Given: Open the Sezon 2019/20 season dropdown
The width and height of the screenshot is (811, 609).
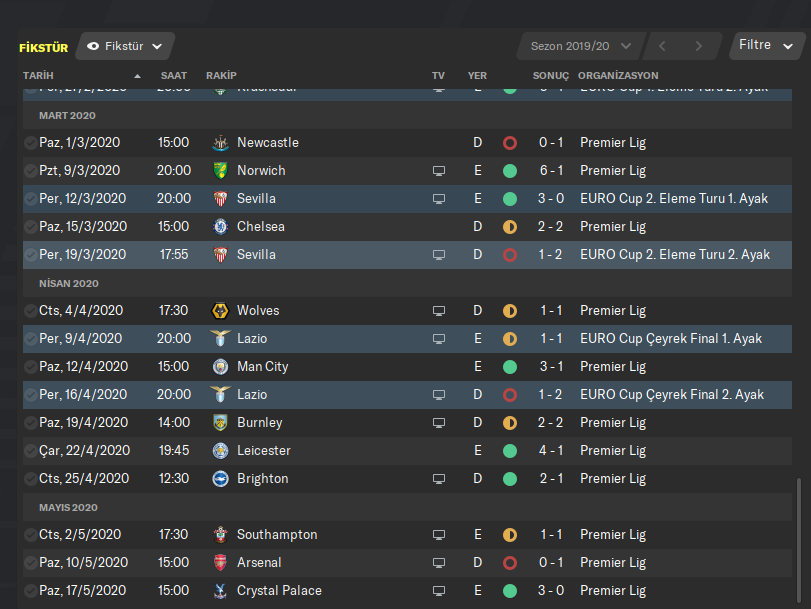Looking at the screenshot, I should pos(580,46).
